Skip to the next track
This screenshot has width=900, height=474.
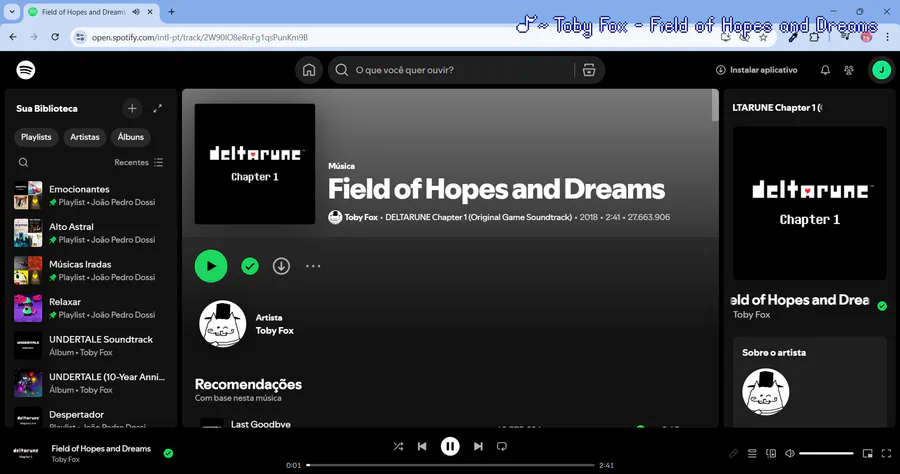pyautogui.click(x=478, y=446)
